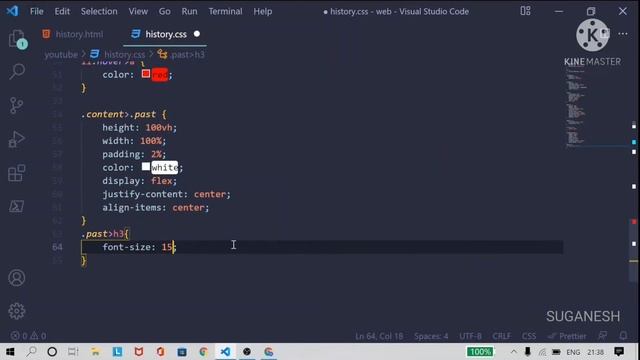This screenshot has width=640, height=360.
Task: Click the .past>h3{ selector line
Action: coord(105,234)
